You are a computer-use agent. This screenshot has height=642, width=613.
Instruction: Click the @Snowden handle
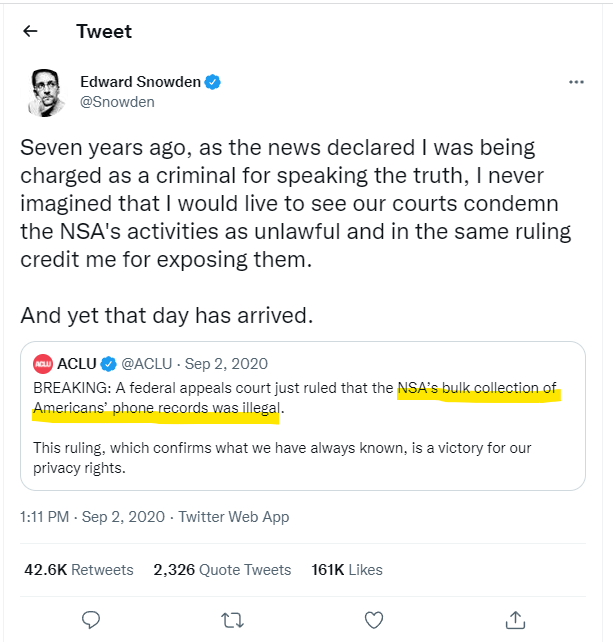coord(117,102)
